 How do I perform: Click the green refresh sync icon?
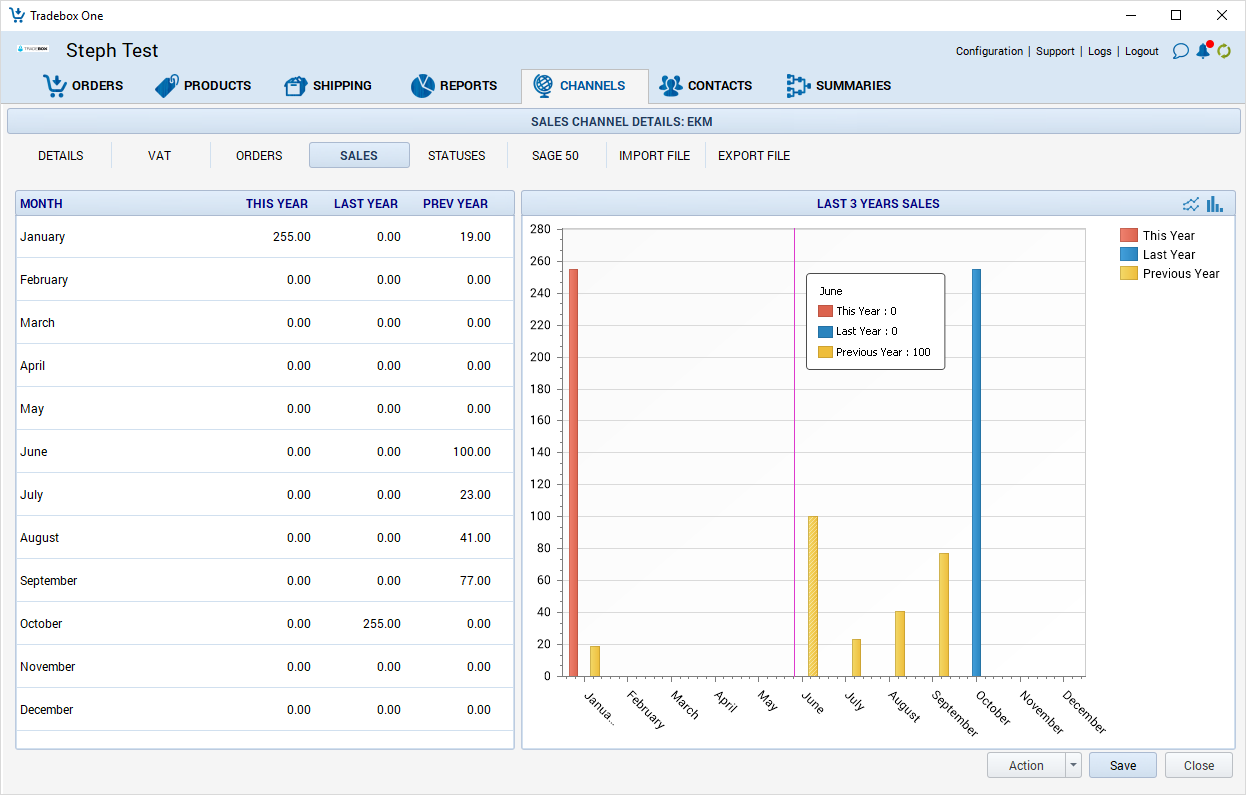[1224, 51]
